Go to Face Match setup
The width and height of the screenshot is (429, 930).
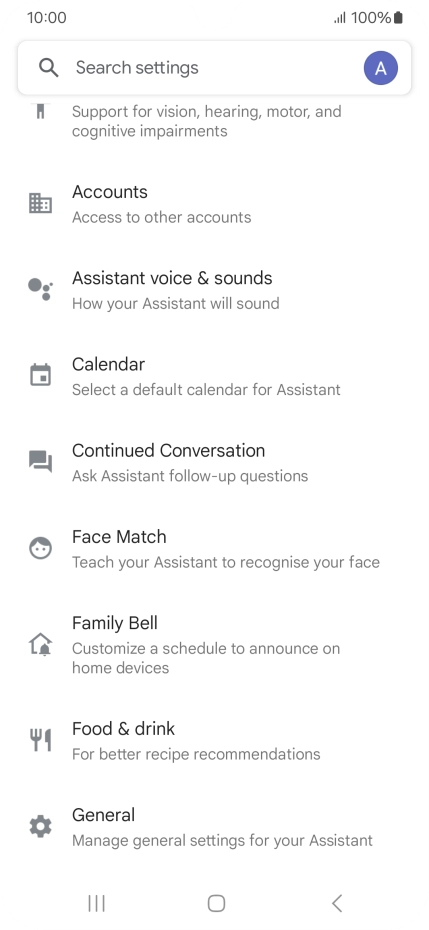pos(214,548)
